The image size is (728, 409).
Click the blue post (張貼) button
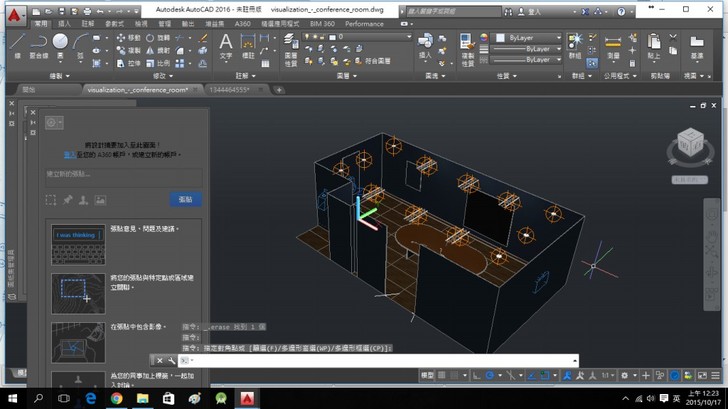185,199
